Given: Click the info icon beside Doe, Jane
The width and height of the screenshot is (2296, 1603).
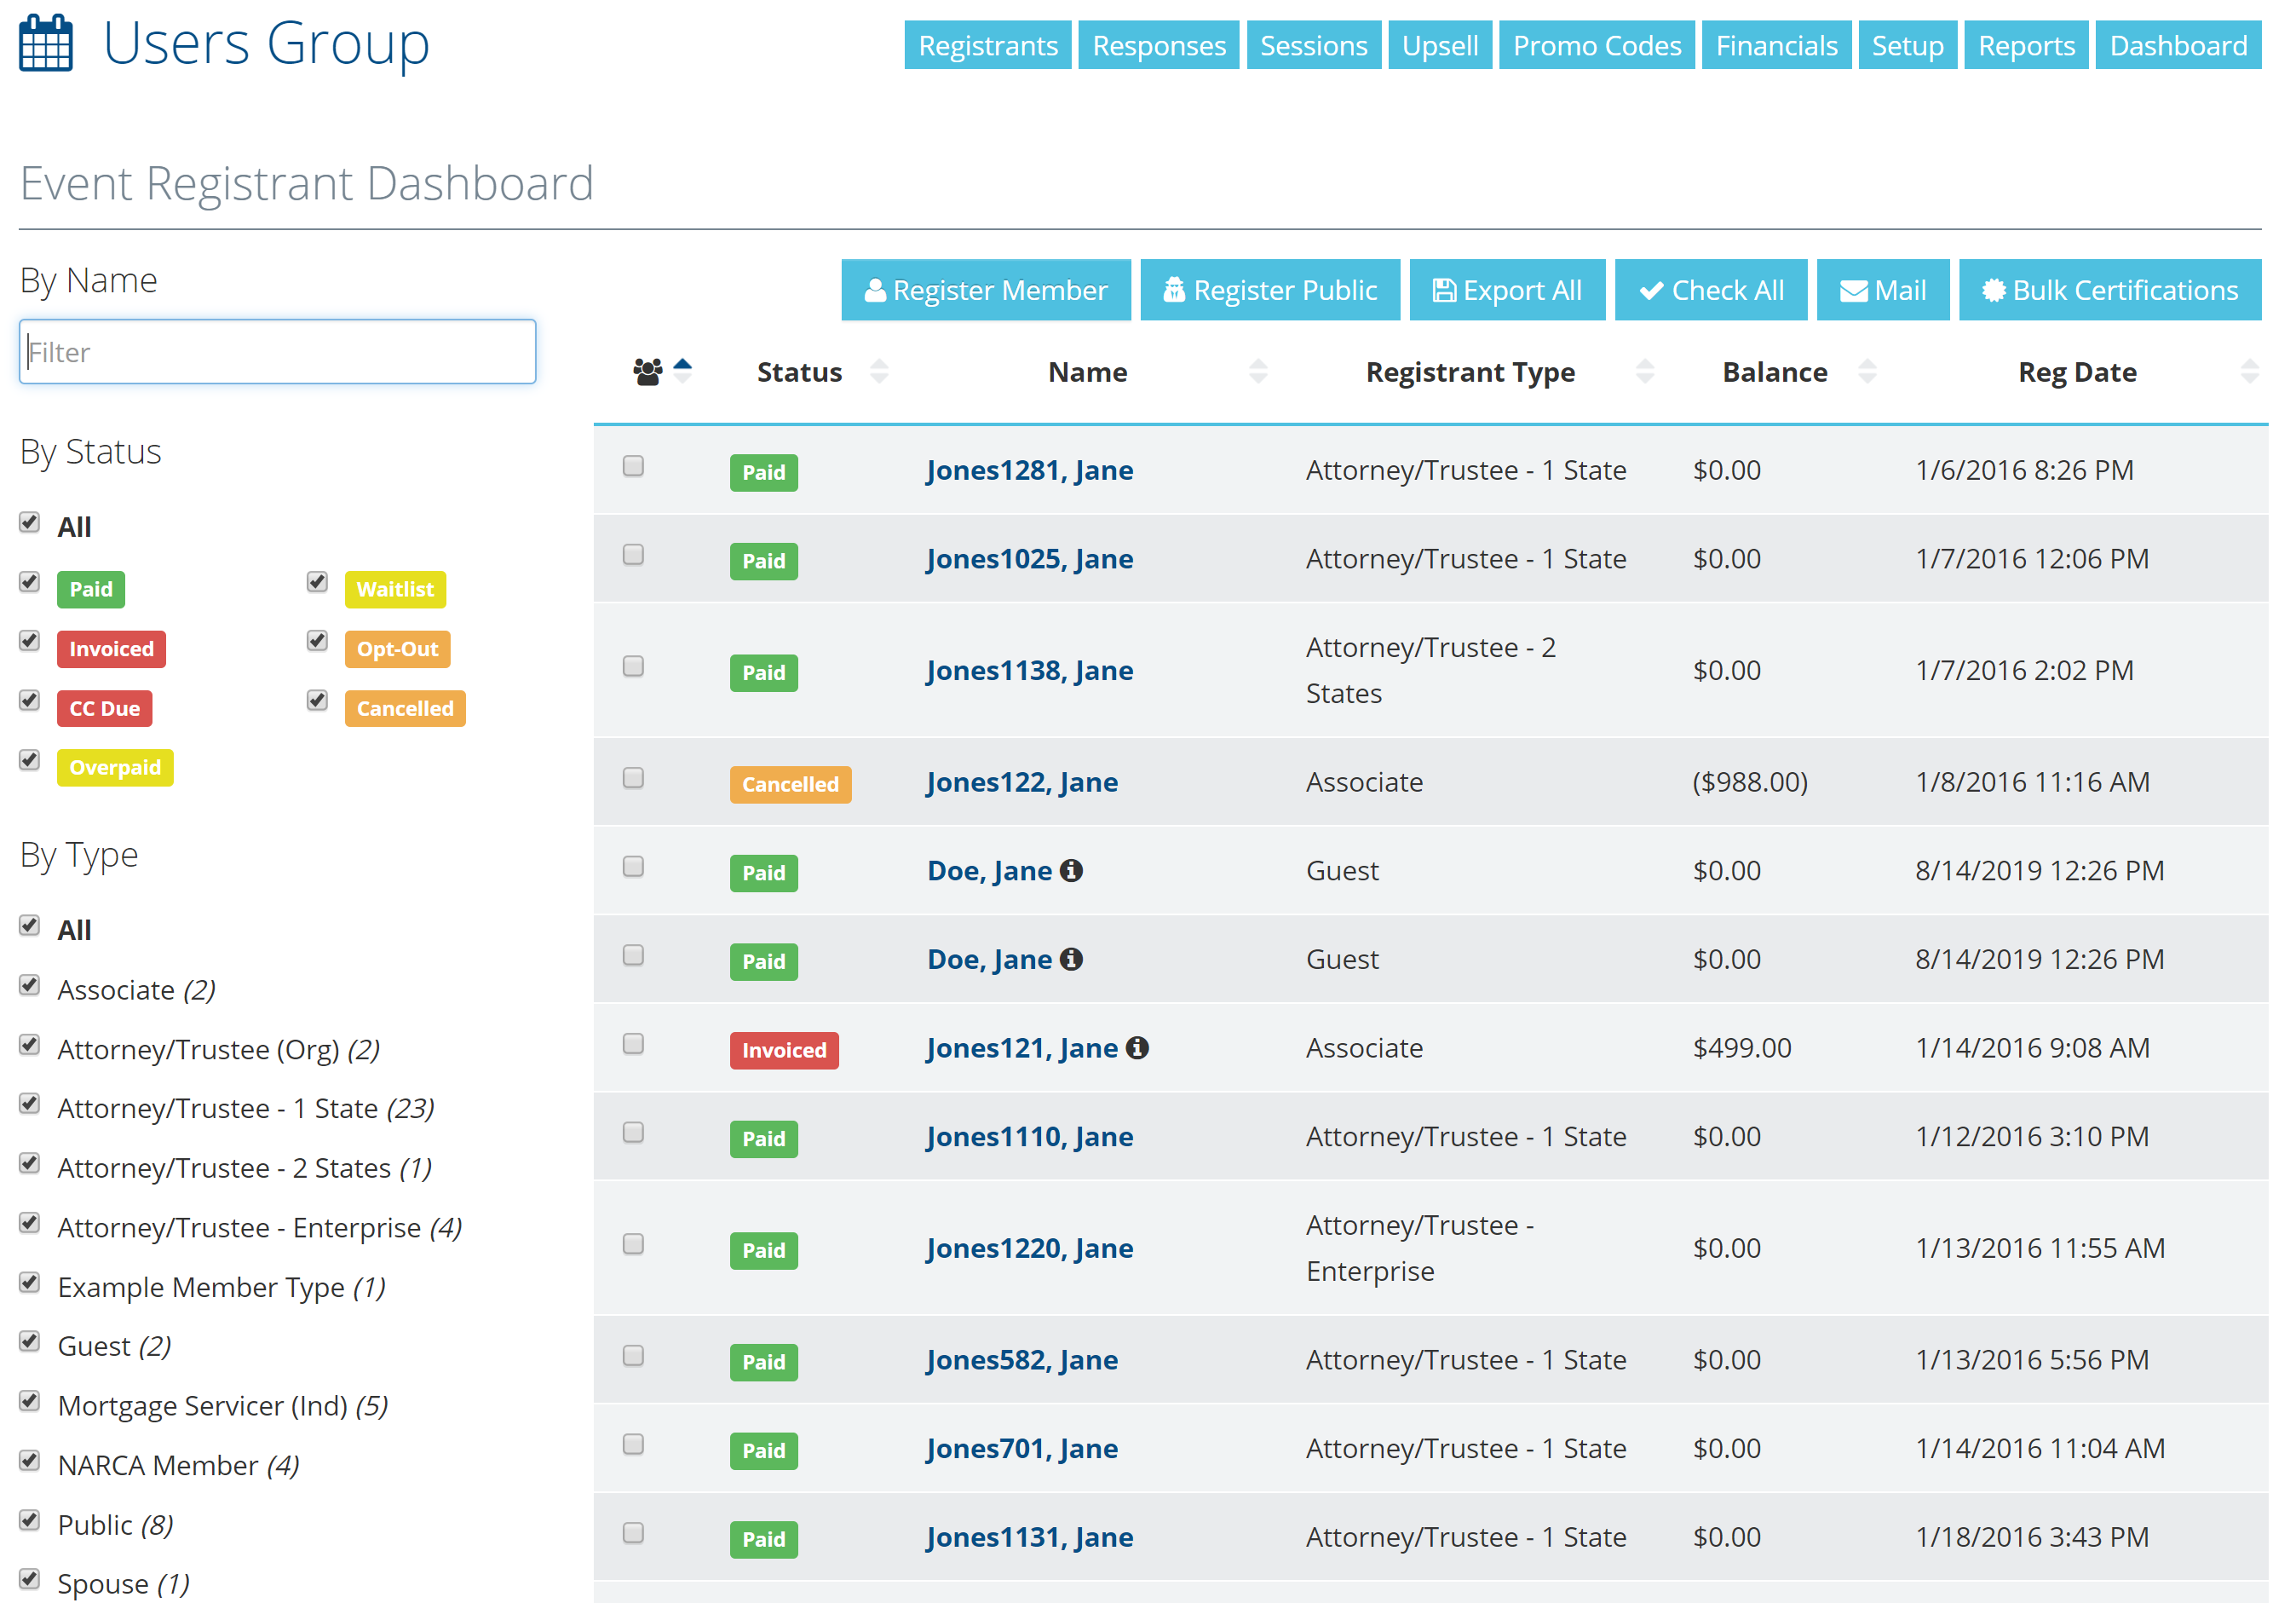Looking at the screenshot, I should point(1071,870).
